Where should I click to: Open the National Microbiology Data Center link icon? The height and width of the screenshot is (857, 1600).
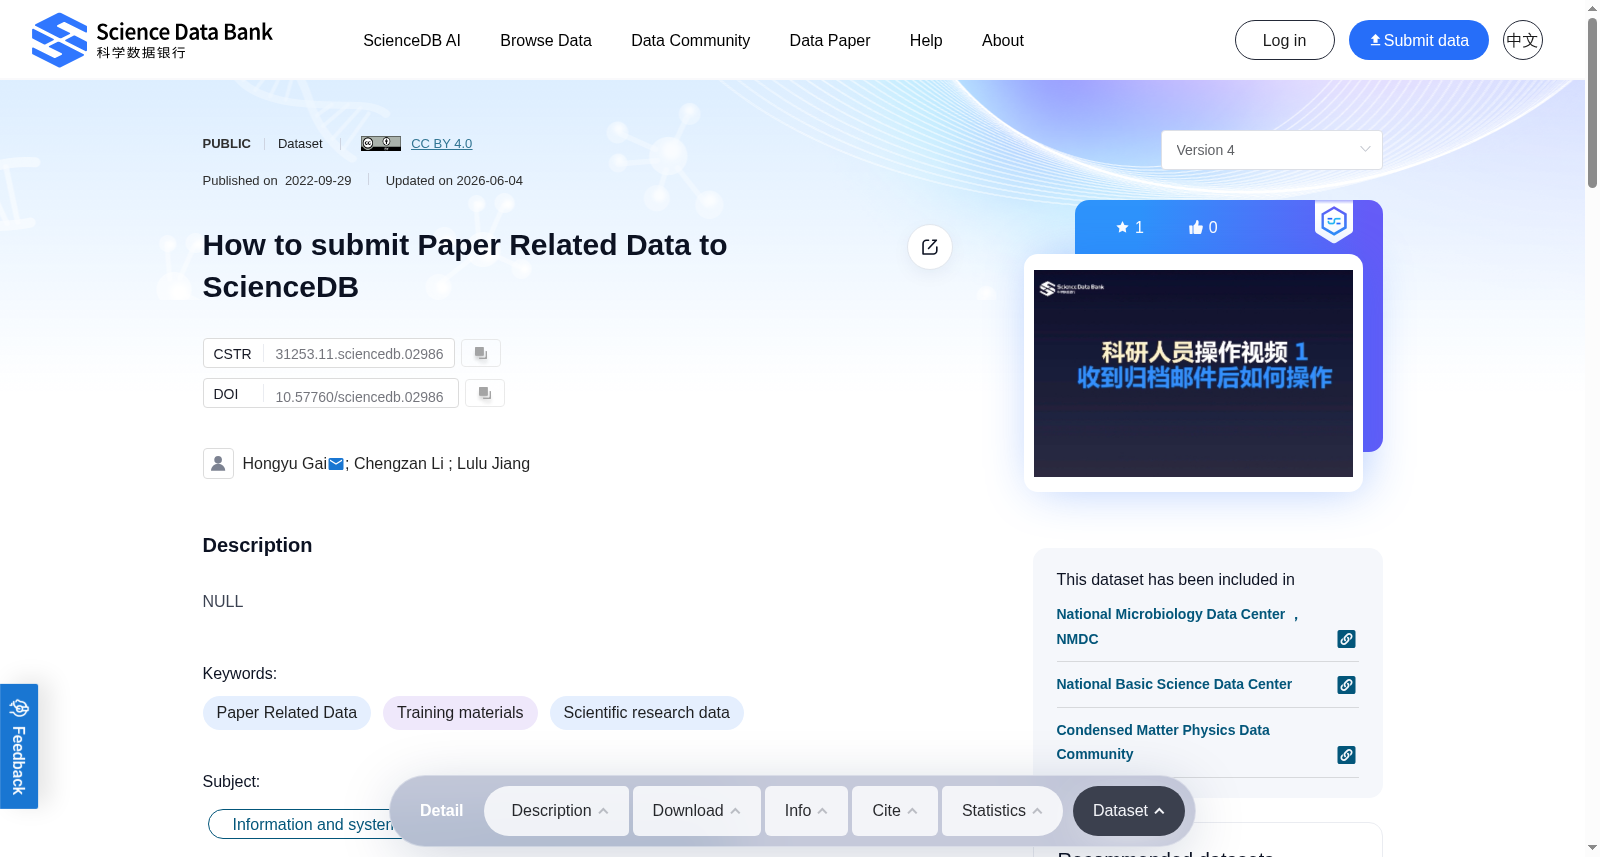1347,639
